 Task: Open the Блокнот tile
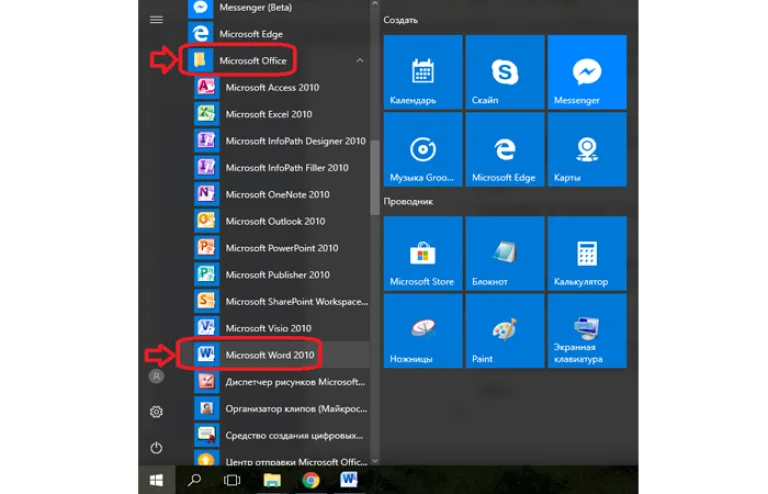pos(505,253)
